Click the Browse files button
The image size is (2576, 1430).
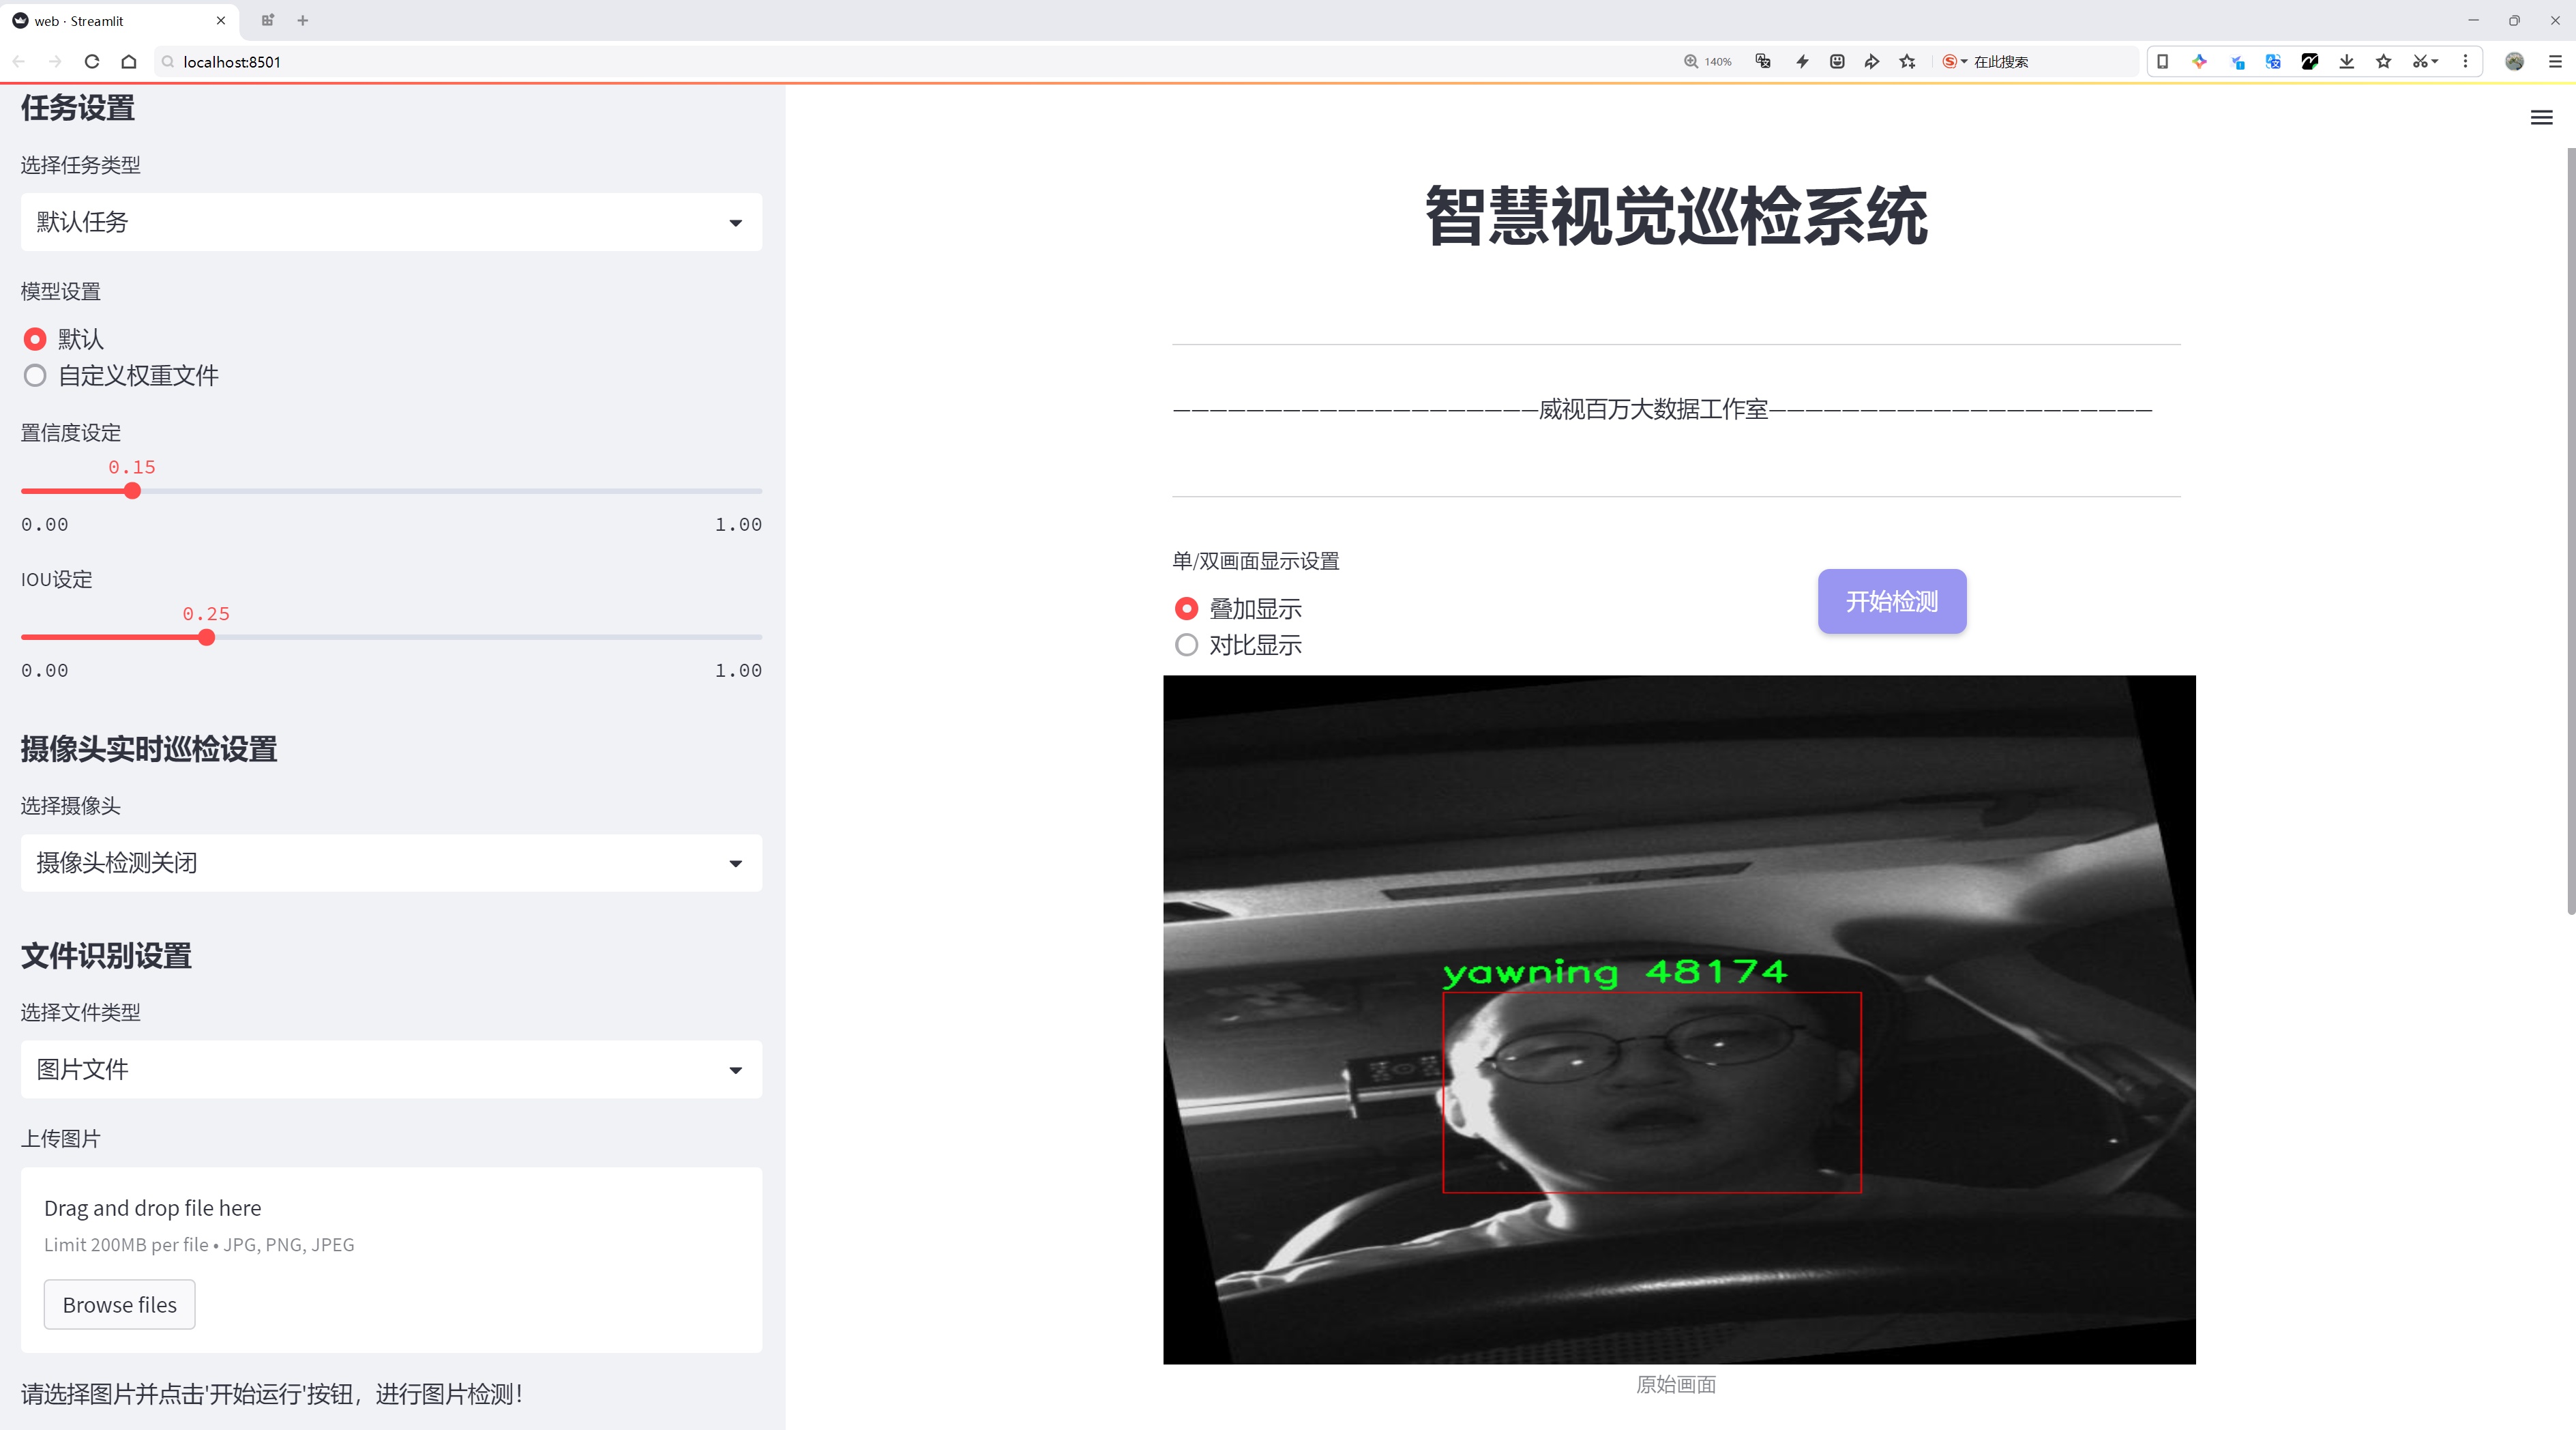click(x=119, y=1304)
